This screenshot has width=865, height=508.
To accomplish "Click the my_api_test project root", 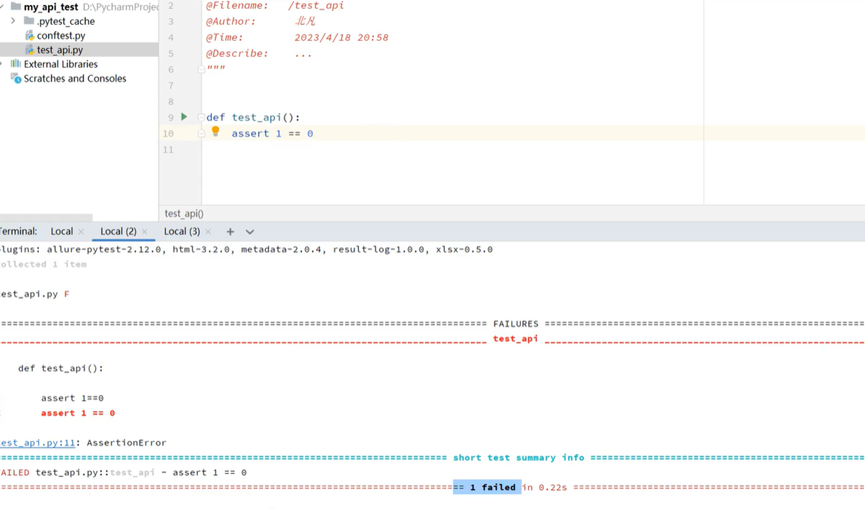I will pyautogui.click(x=51, y=7).
